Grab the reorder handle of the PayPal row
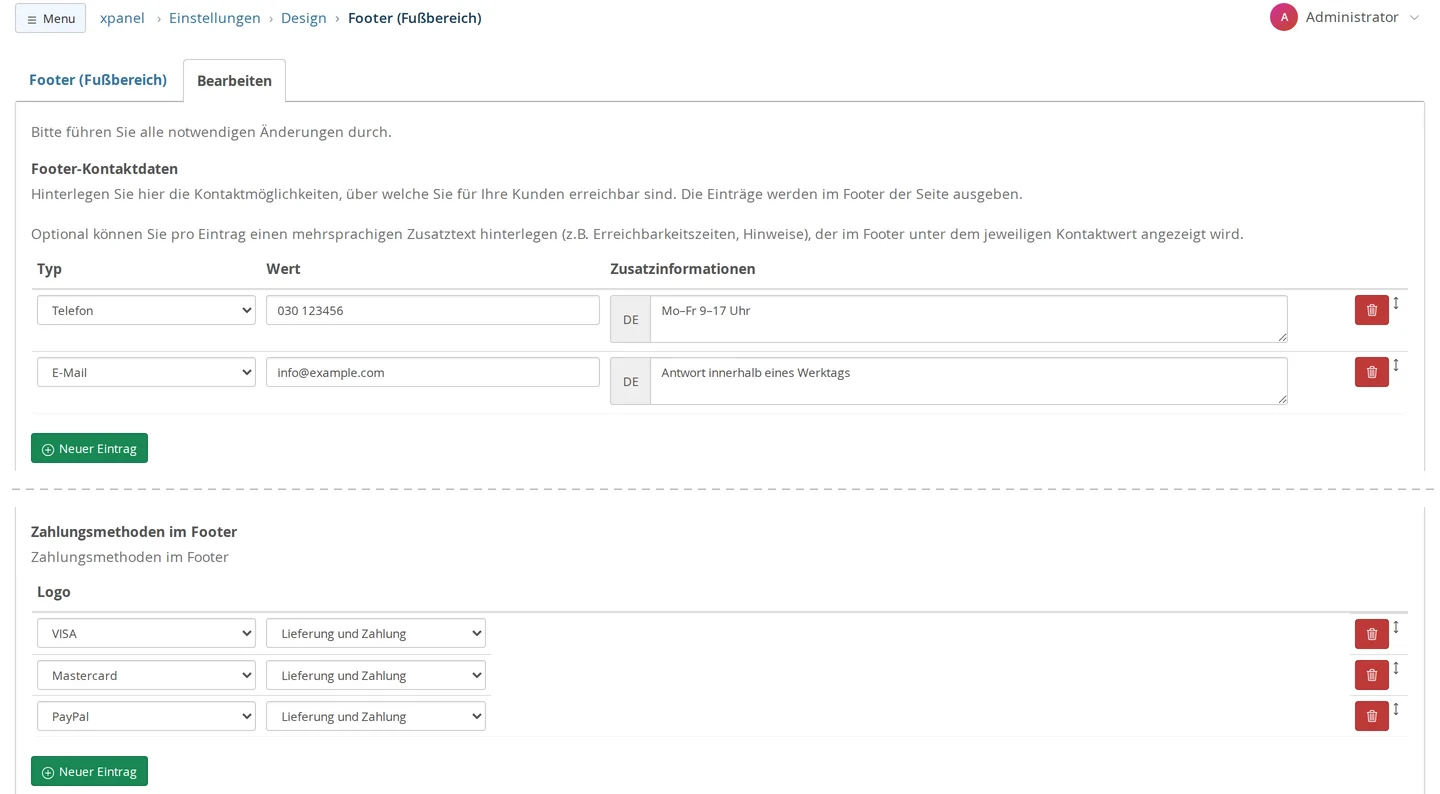The image size is (1440, 794). coord(1396,709)
